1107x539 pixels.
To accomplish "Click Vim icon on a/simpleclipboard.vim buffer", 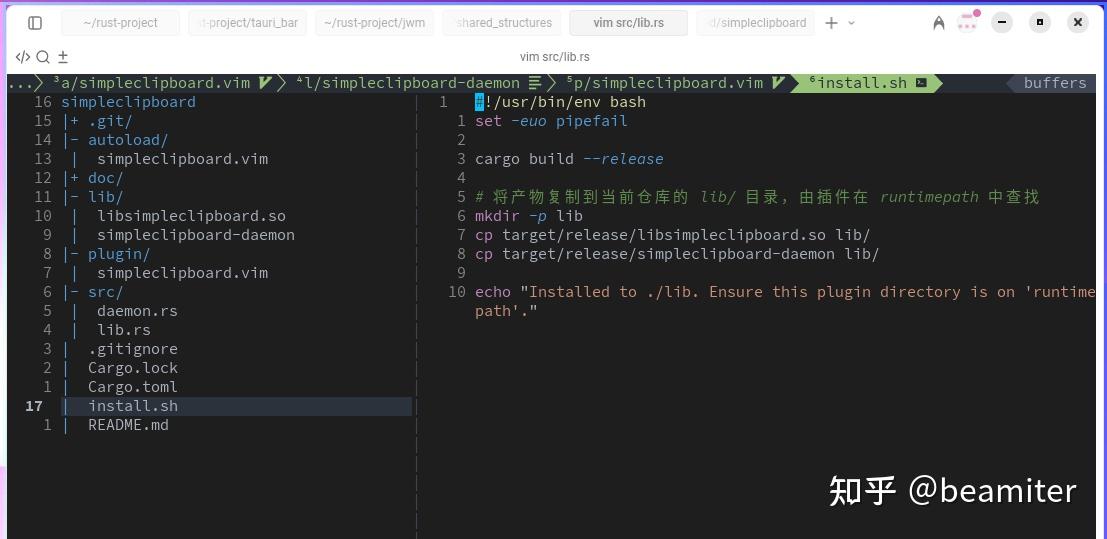I will click(x=265, y=83).
